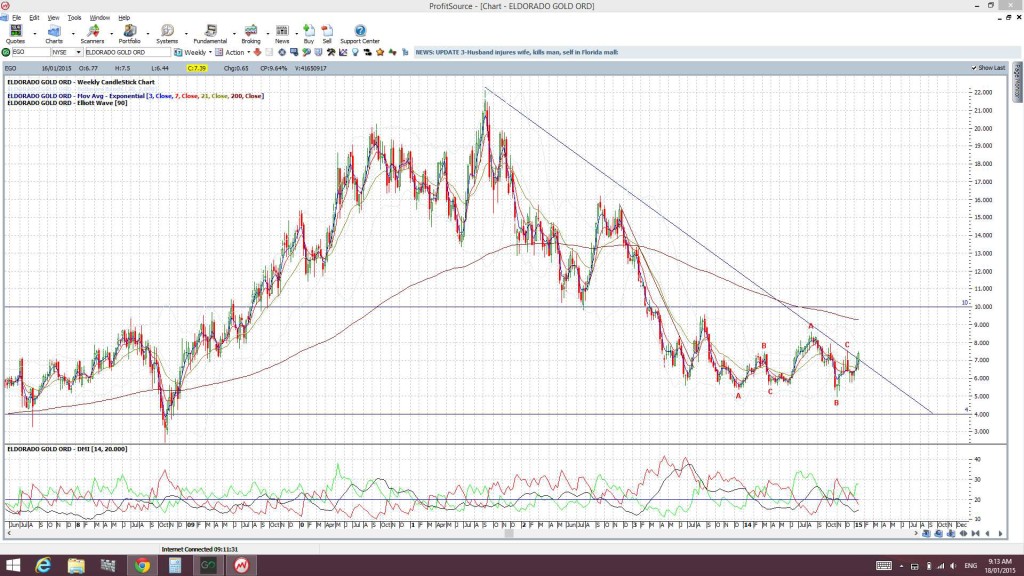Image resolution: width=1024 pixels, height=576 pixels.
Task: Click the Mov Avg Exponential indicator label
Action: (135, 96)
